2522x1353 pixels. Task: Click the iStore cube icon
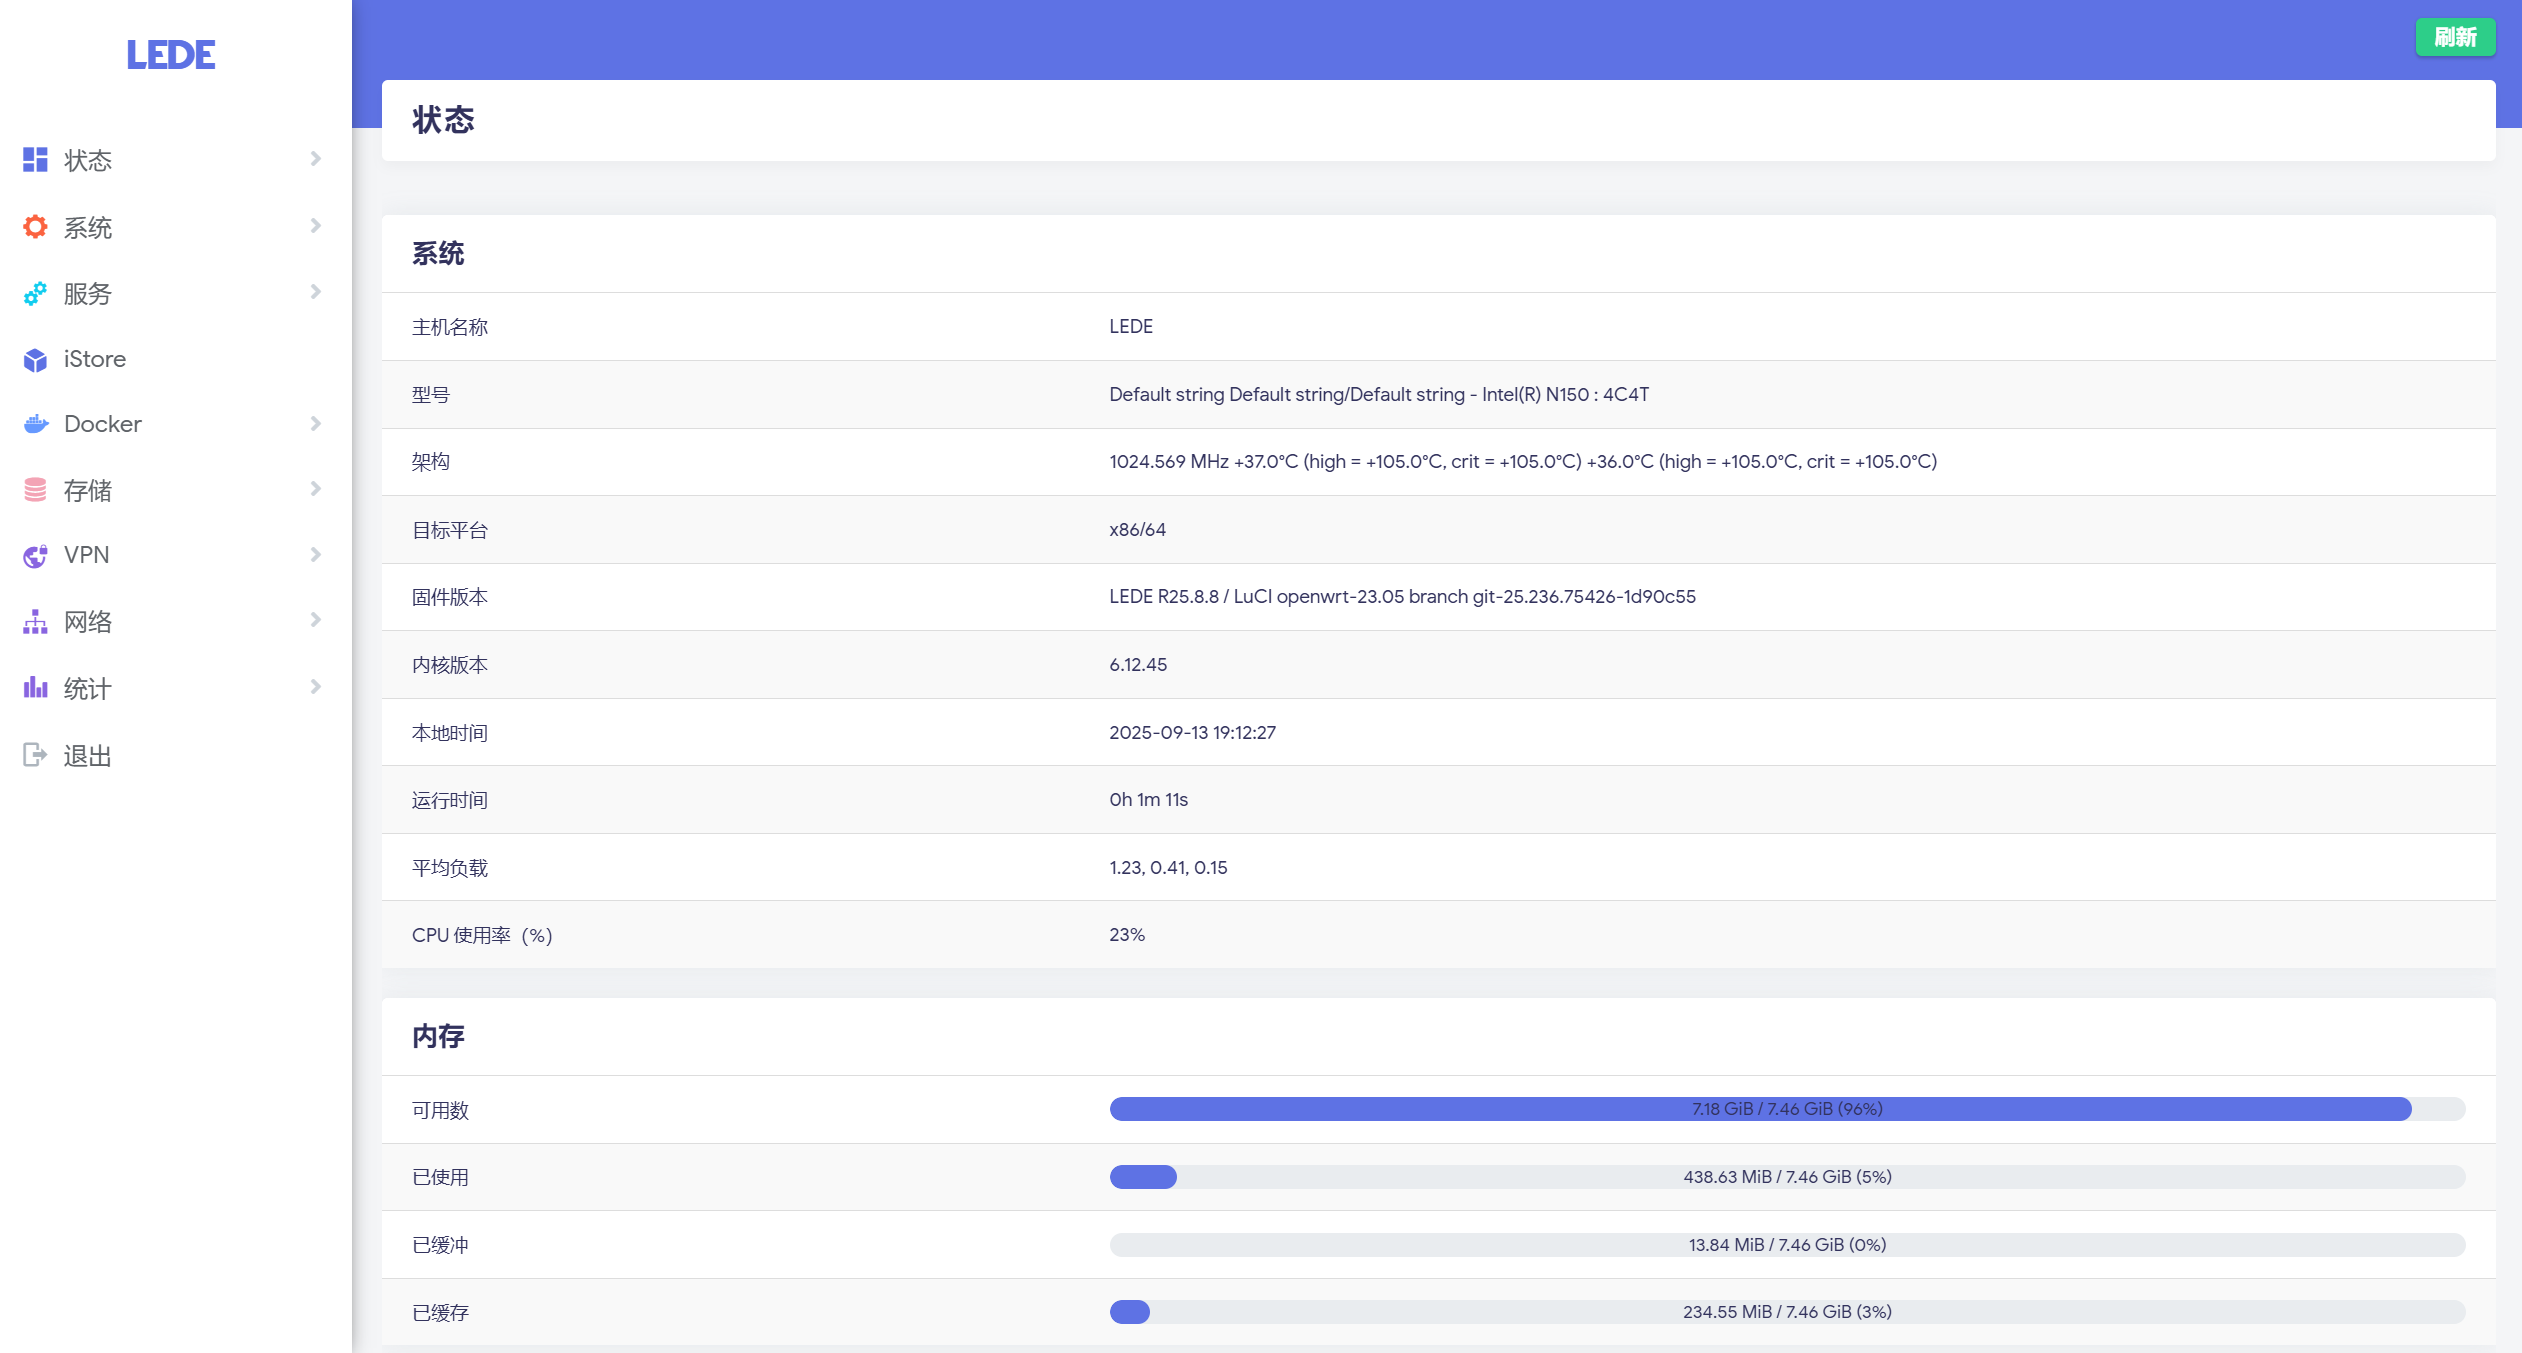[x=35, y=360]
